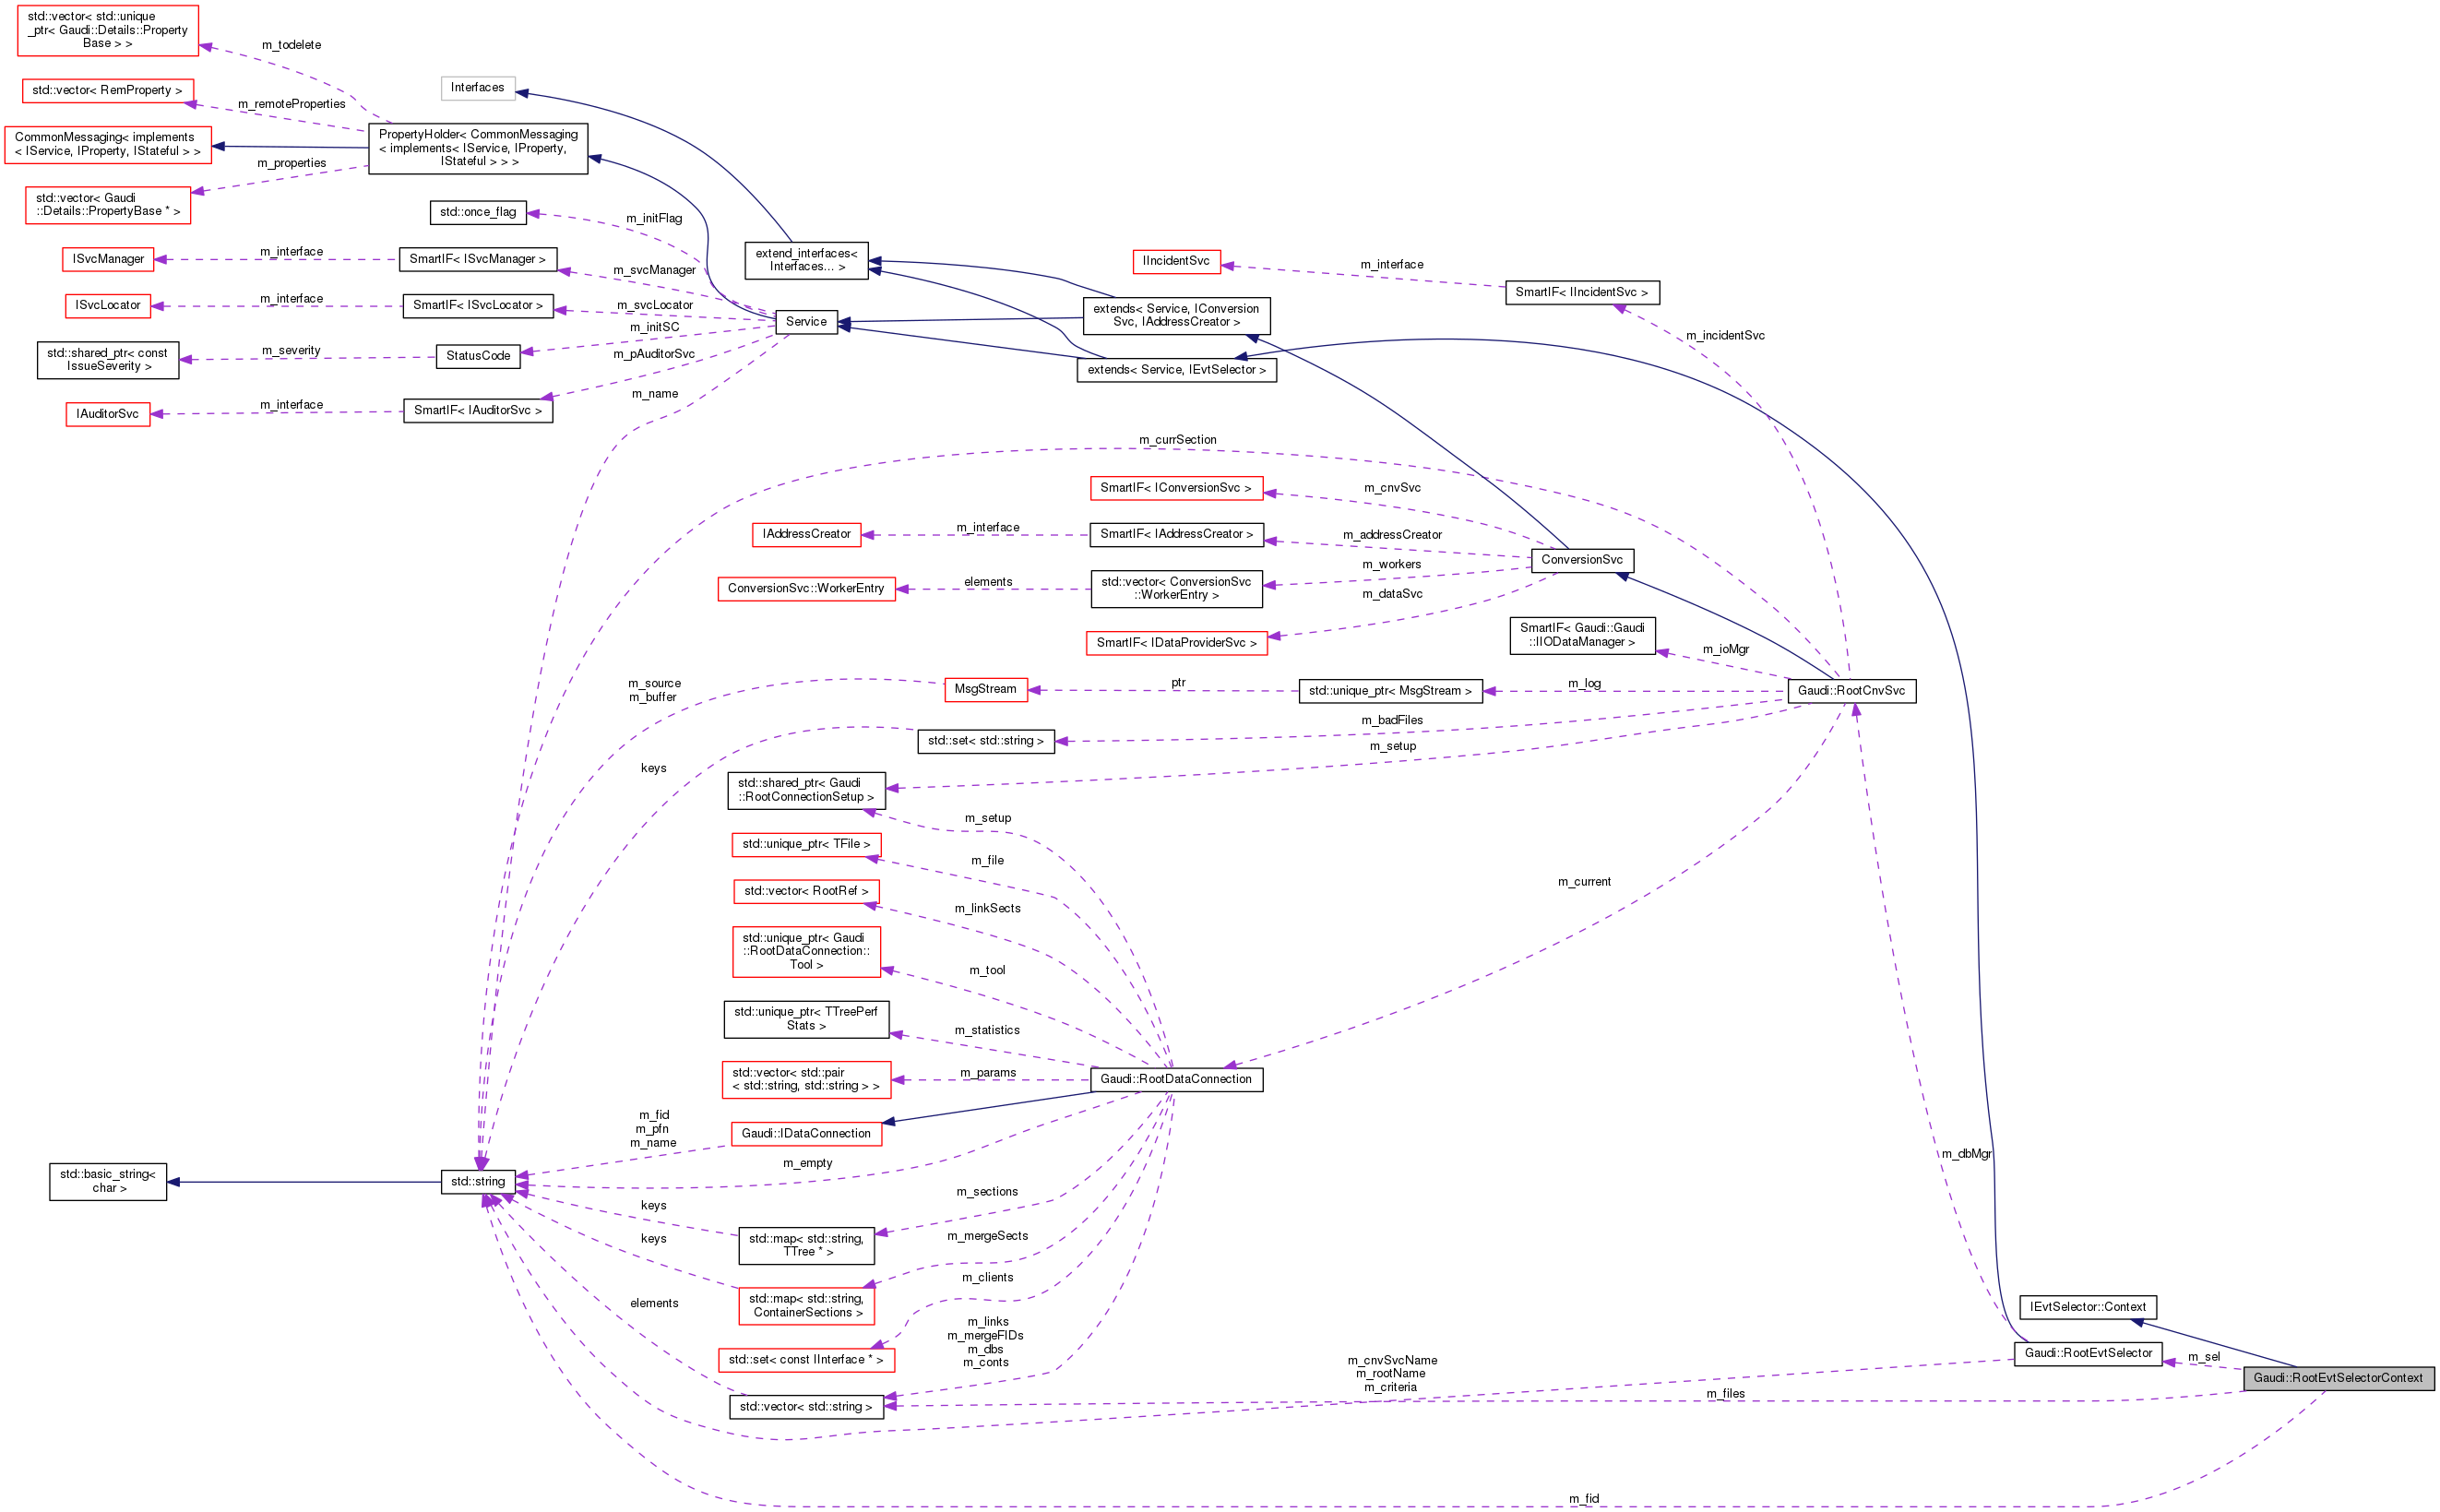
Task: Open std::map< std::string, ContainerSections > node
Action: coord(807,1306)
